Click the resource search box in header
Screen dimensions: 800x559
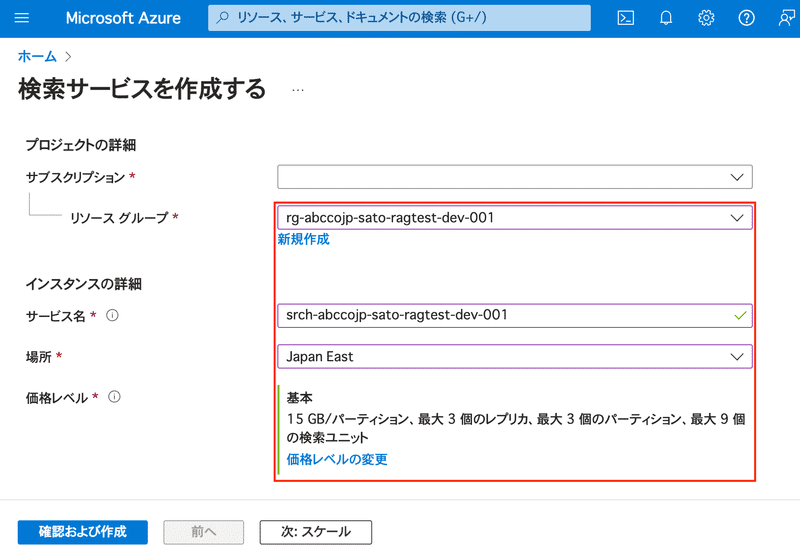point(399,18)
